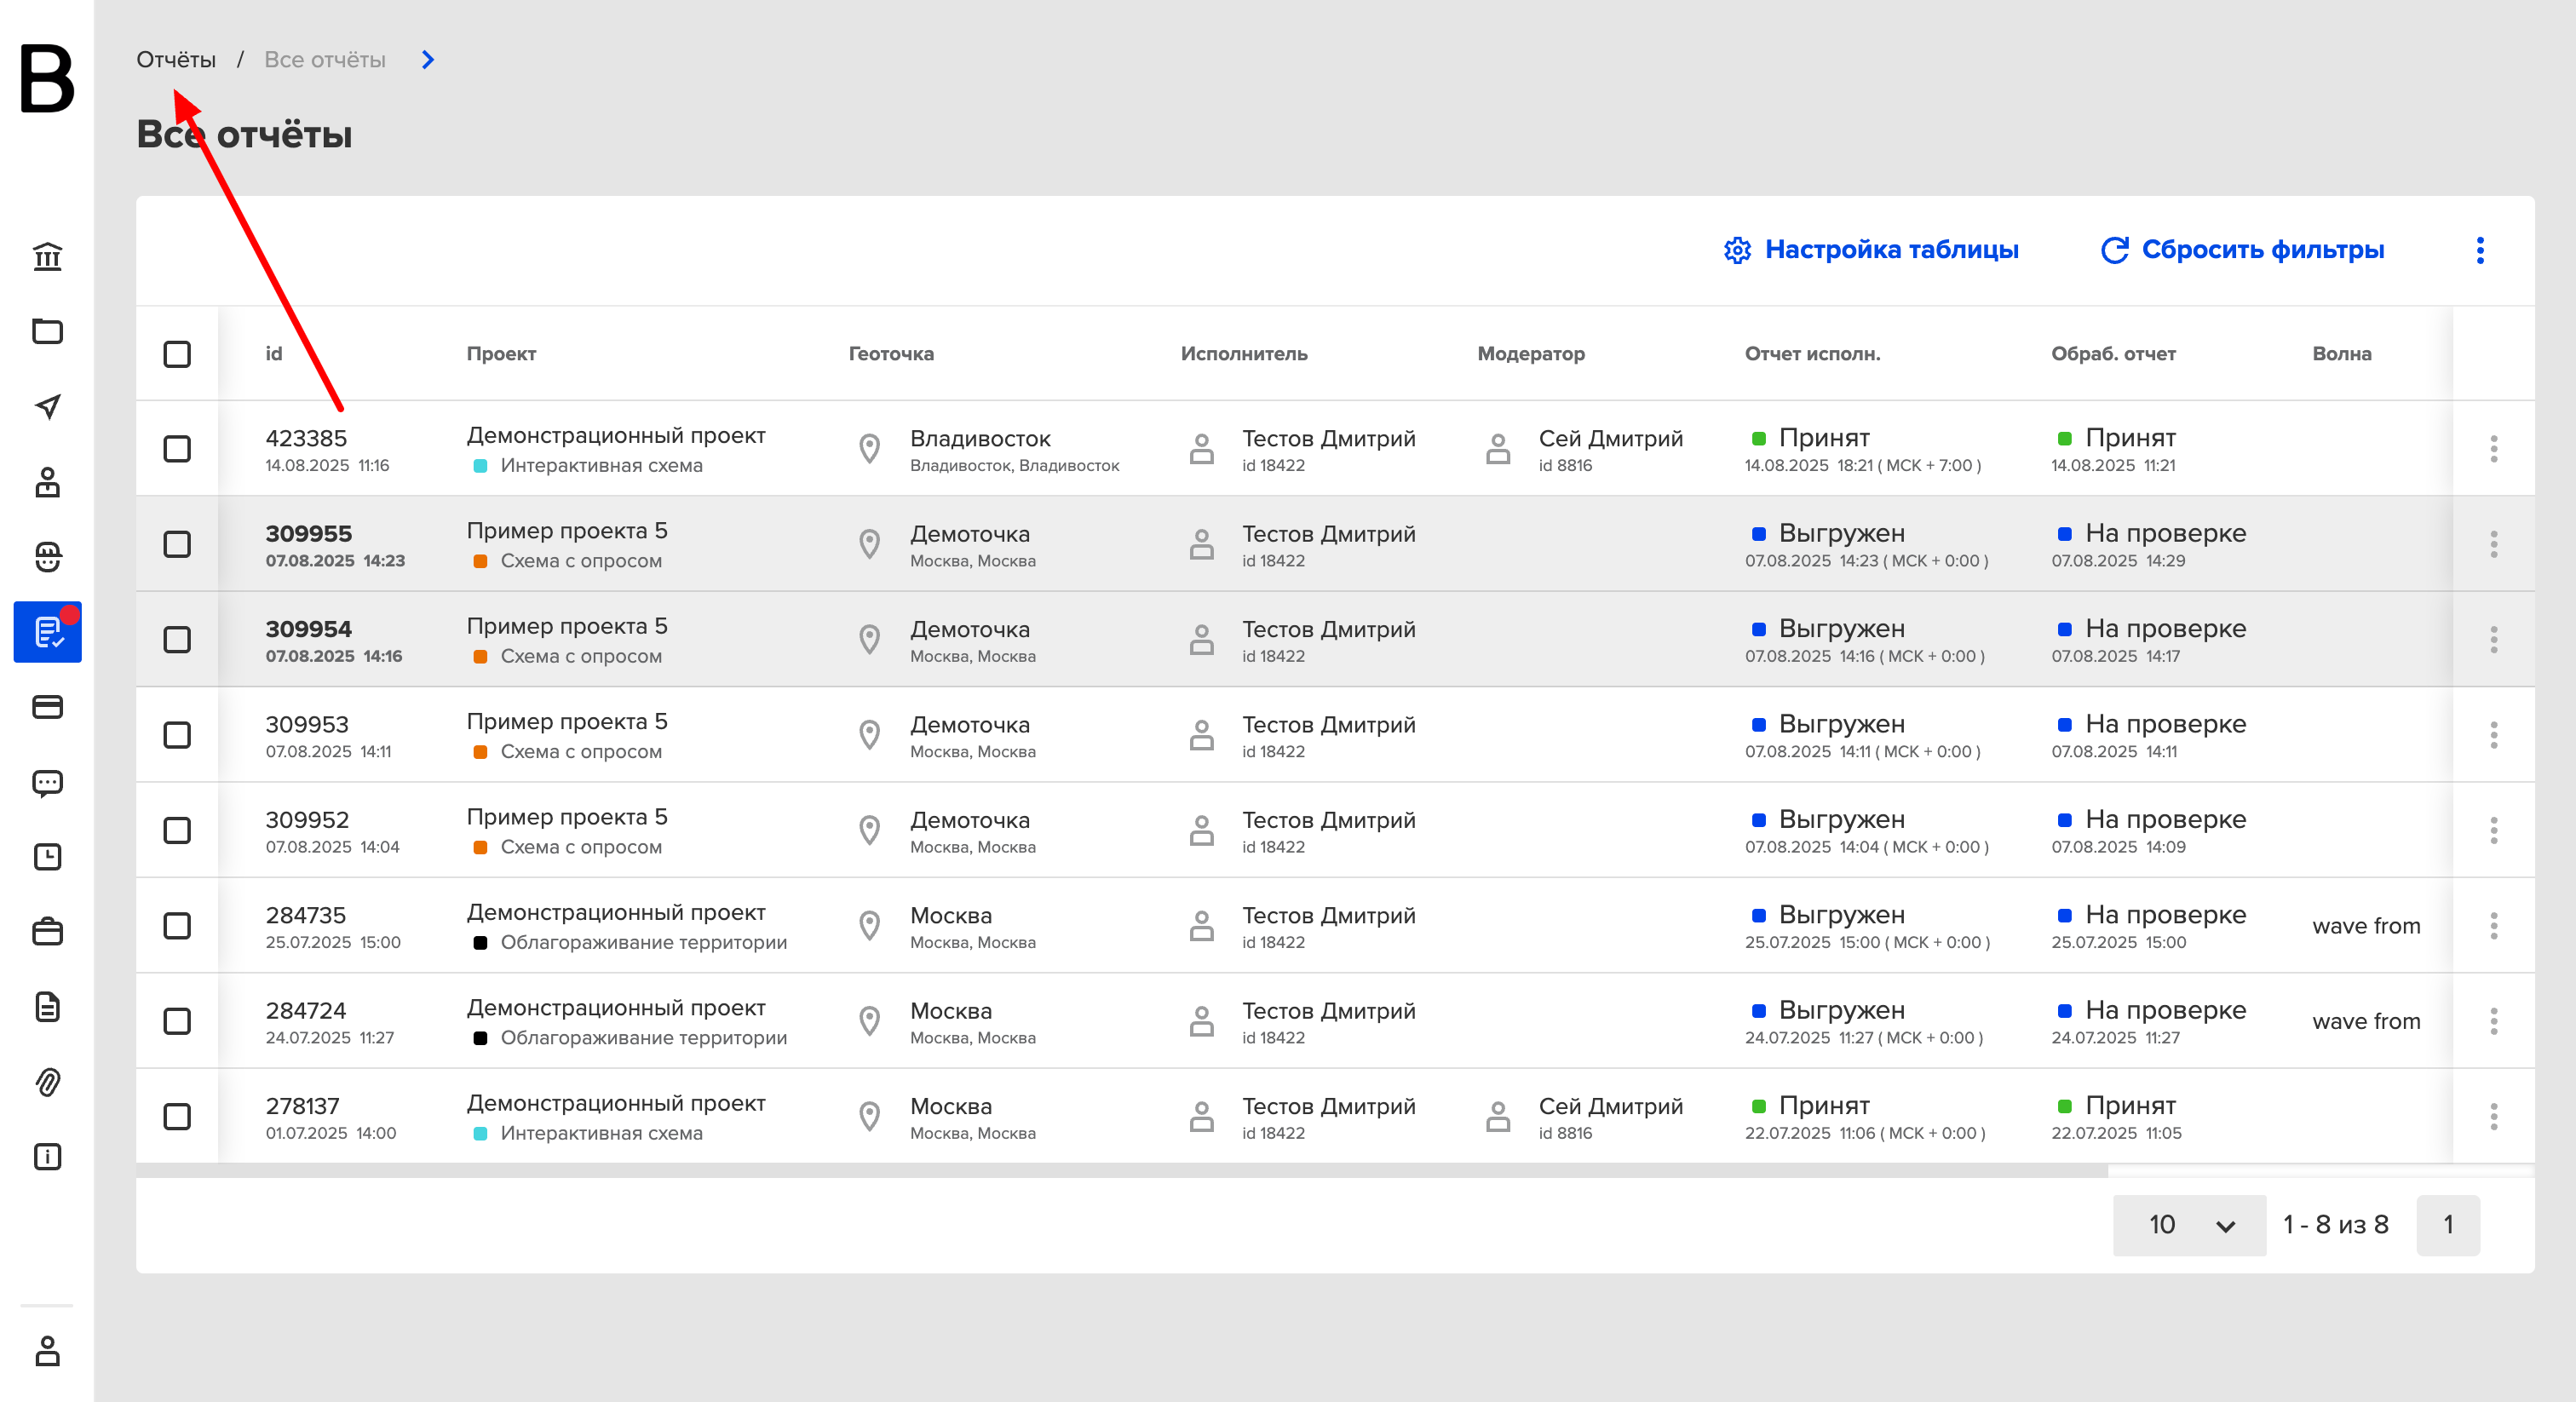Open row actions menu for report 309952
2576x1402 pixels.
point(2493,830)
